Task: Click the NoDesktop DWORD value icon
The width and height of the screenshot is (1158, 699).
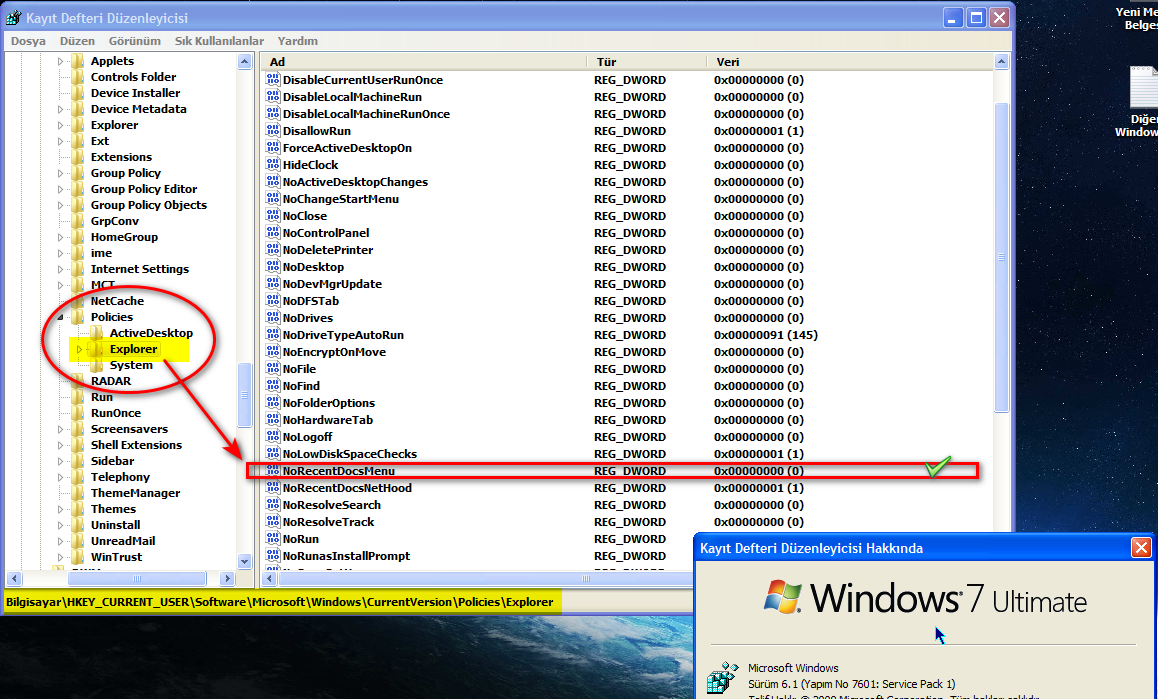Action: 273,267
